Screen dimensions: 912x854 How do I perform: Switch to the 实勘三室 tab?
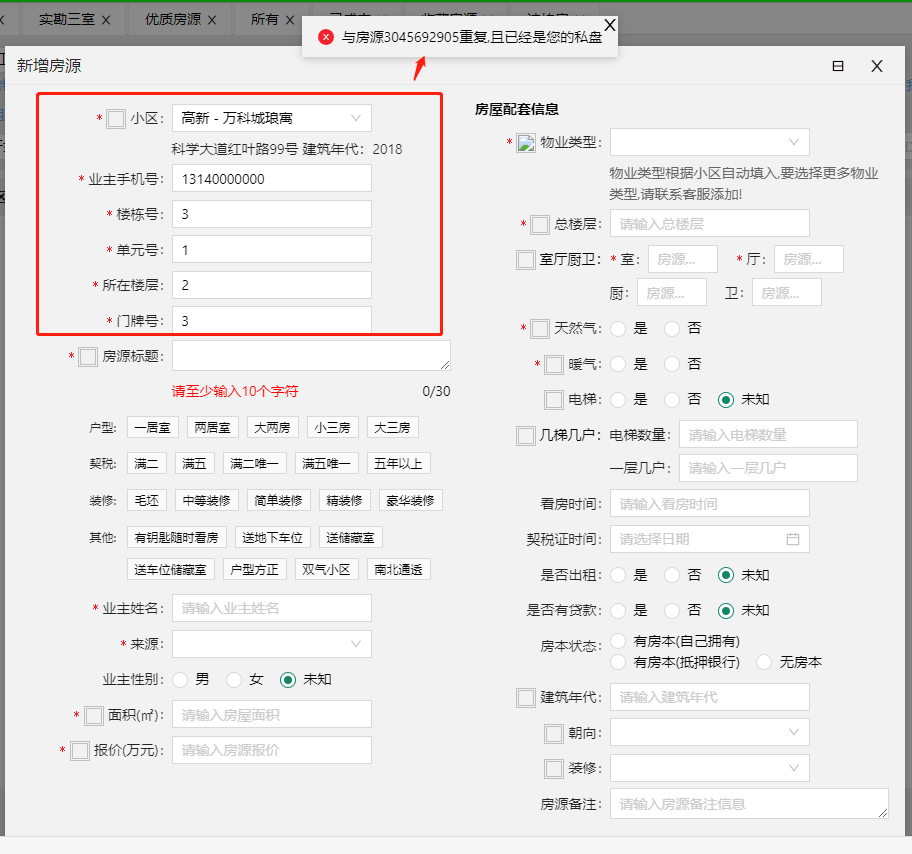pos(67,19)
